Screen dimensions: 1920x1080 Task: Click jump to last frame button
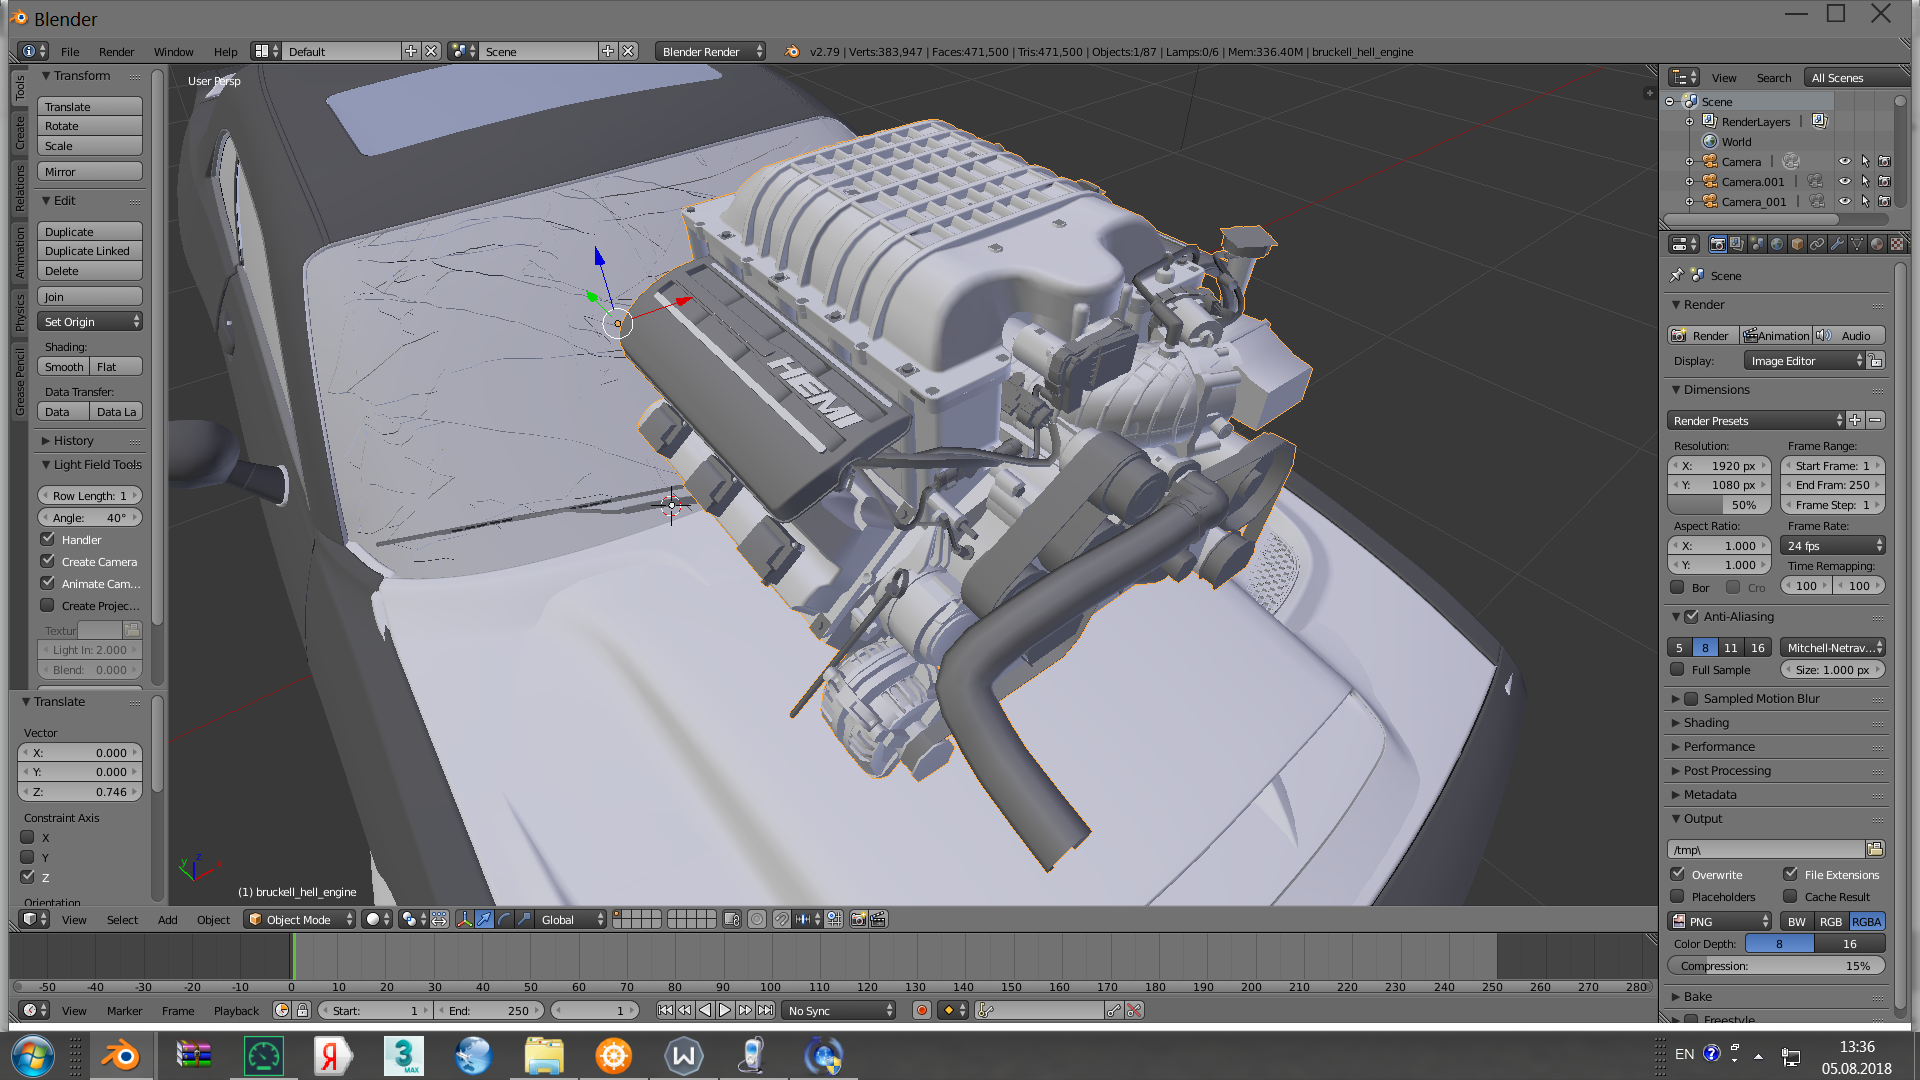[765, 1010]
